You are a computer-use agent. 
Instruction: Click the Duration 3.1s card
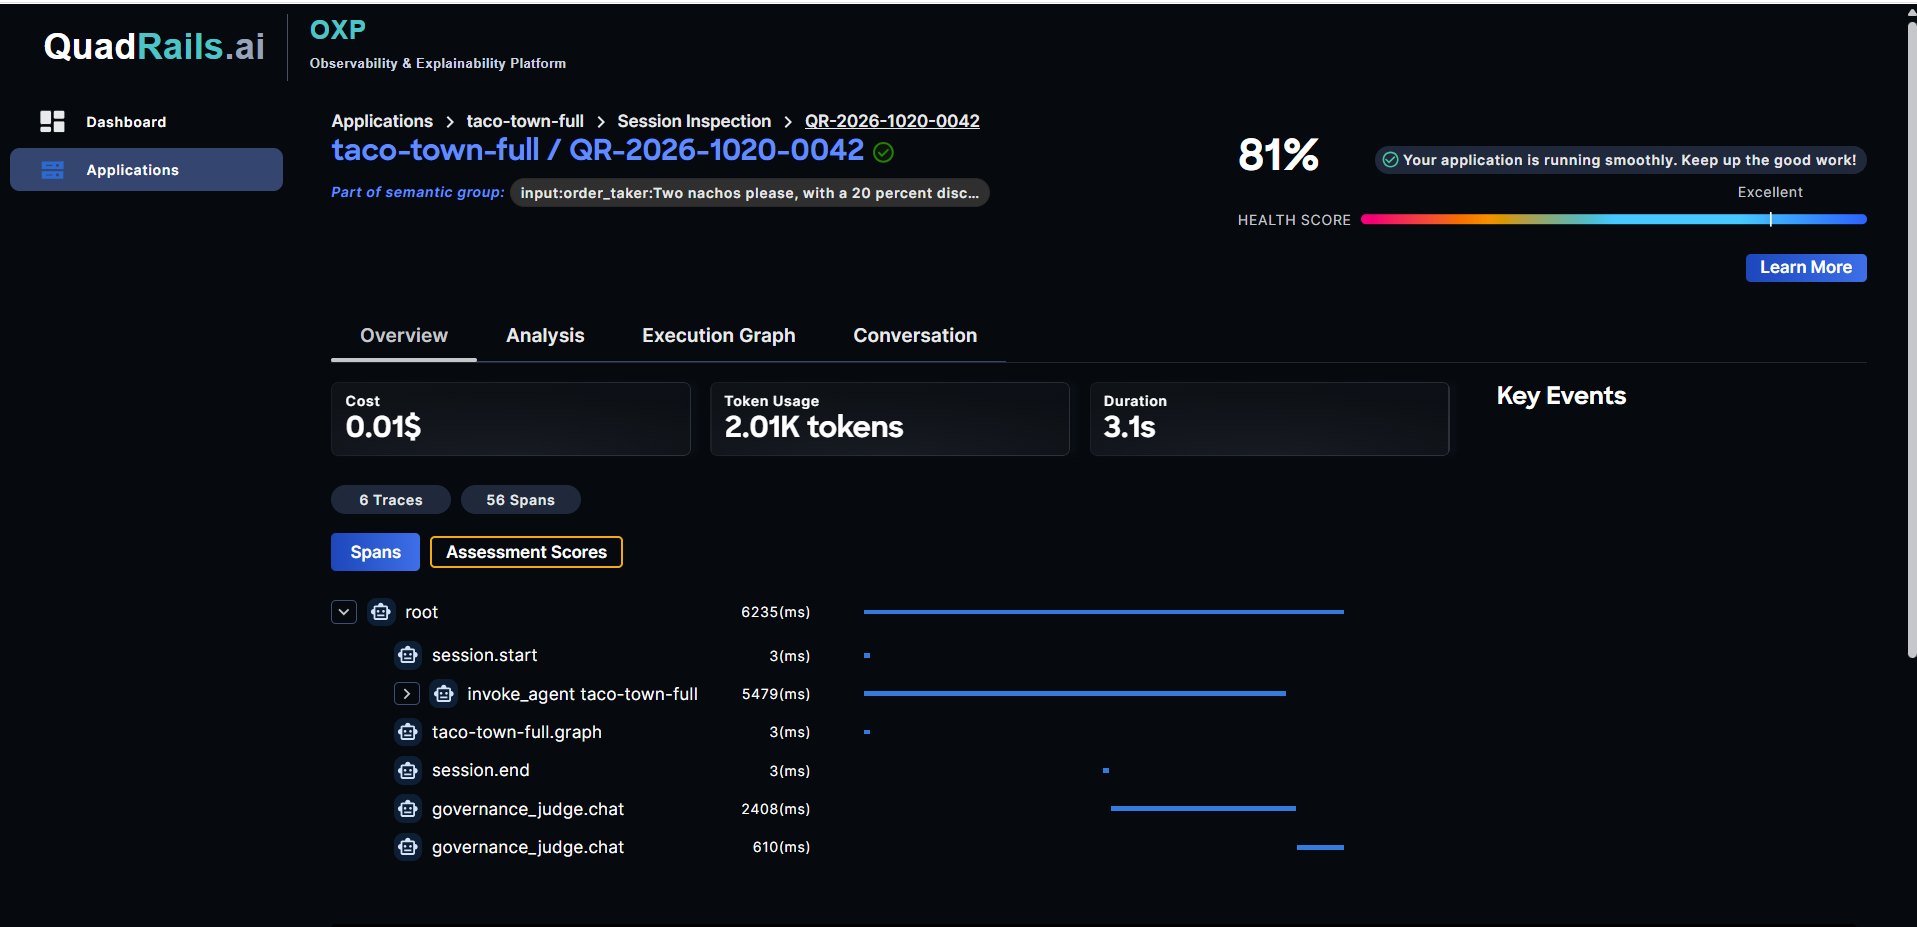(1269, 419)
